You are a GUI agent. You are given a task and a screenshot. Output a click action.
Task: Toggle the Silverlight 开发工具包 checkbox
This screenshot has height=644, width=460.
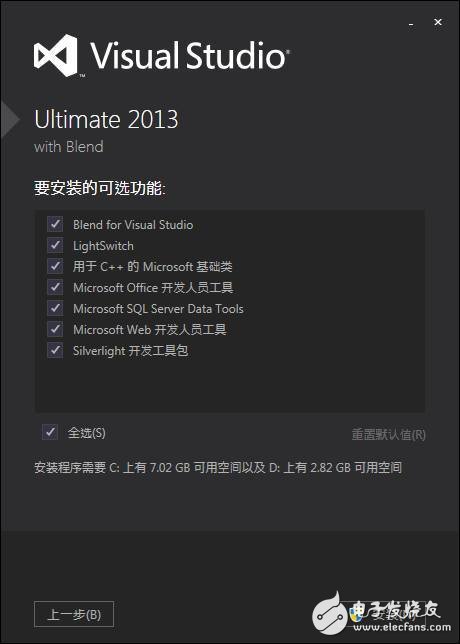[x=55, y=350]
